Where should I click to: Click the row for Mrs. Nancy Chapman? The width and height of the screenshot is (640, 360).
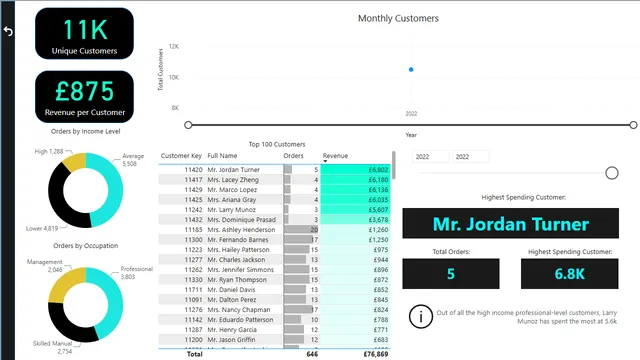pos(274,310)
